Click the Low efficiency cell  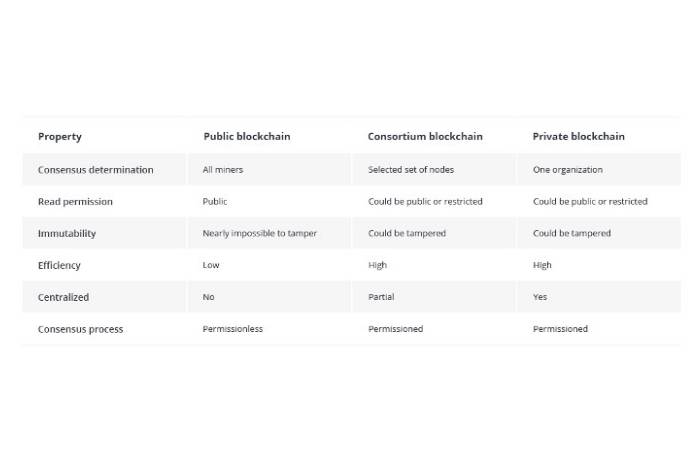(x=210, y=266)
